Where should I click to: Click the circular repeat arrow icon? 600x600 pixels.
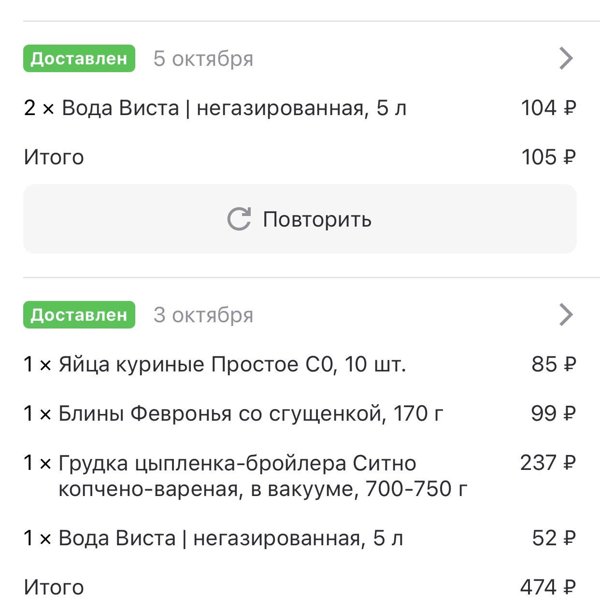point(239,219)
